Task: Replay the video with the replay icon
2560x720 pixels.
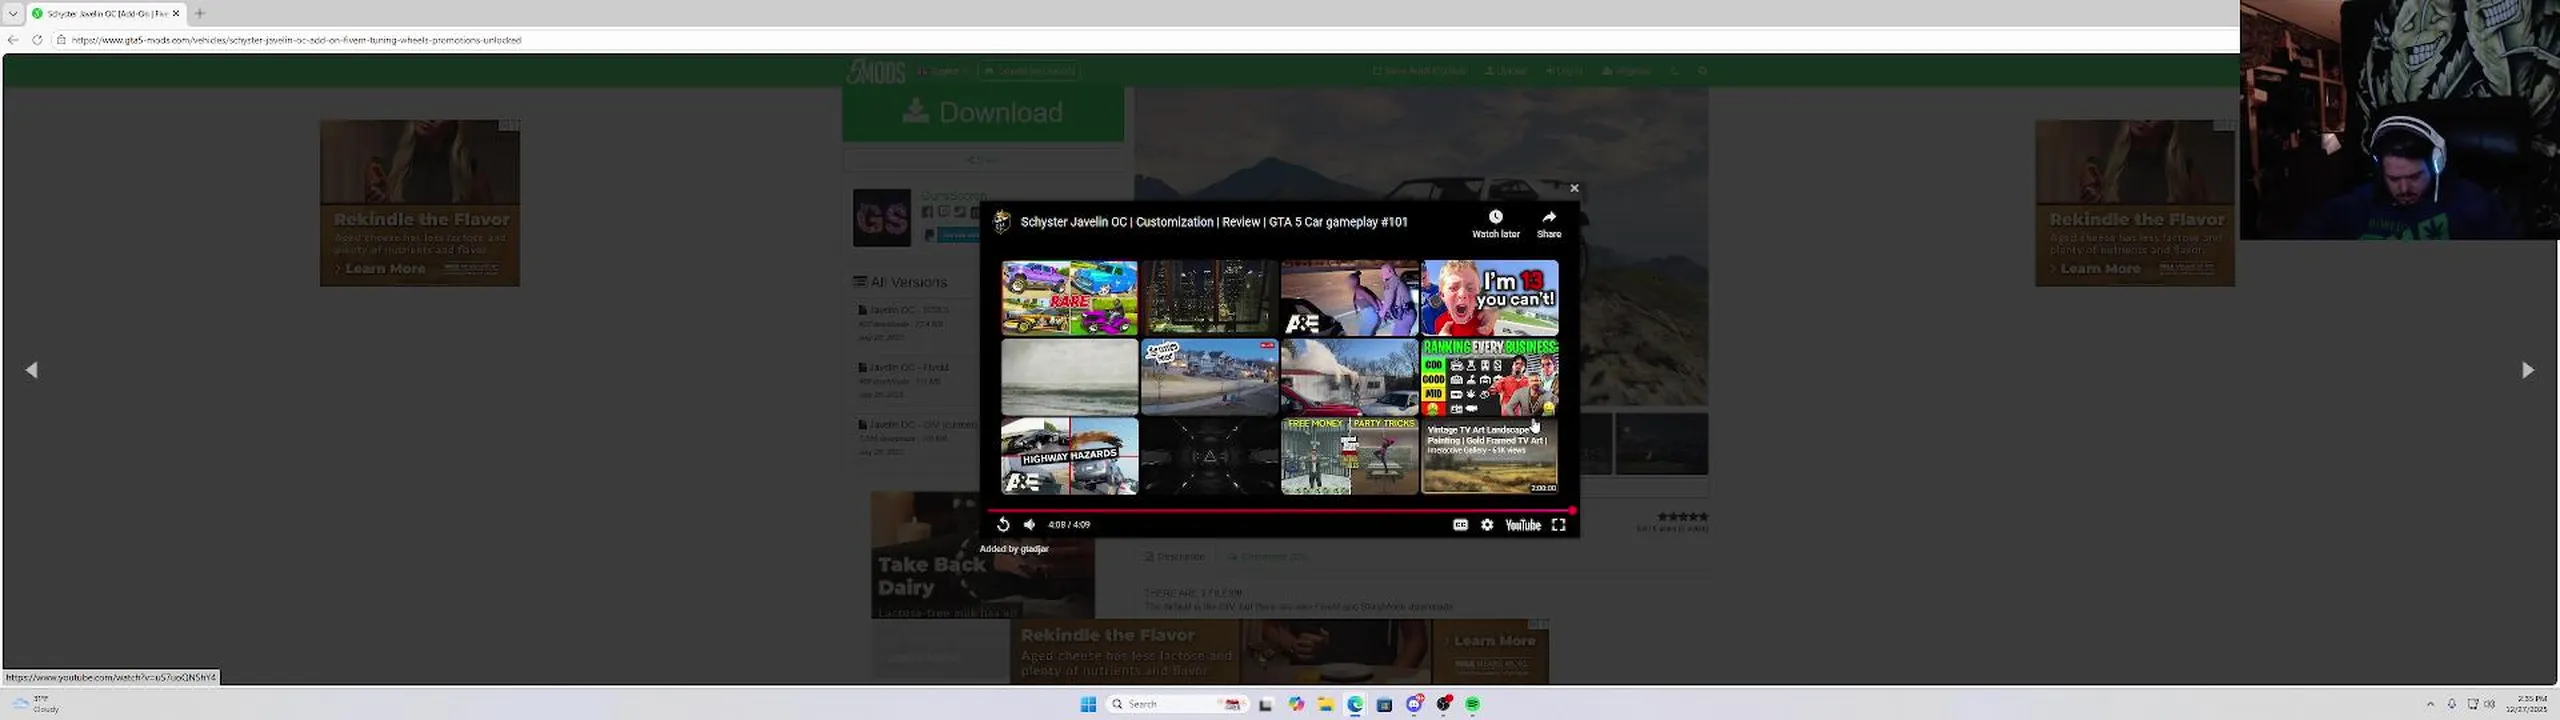Action: [1003, 524]
